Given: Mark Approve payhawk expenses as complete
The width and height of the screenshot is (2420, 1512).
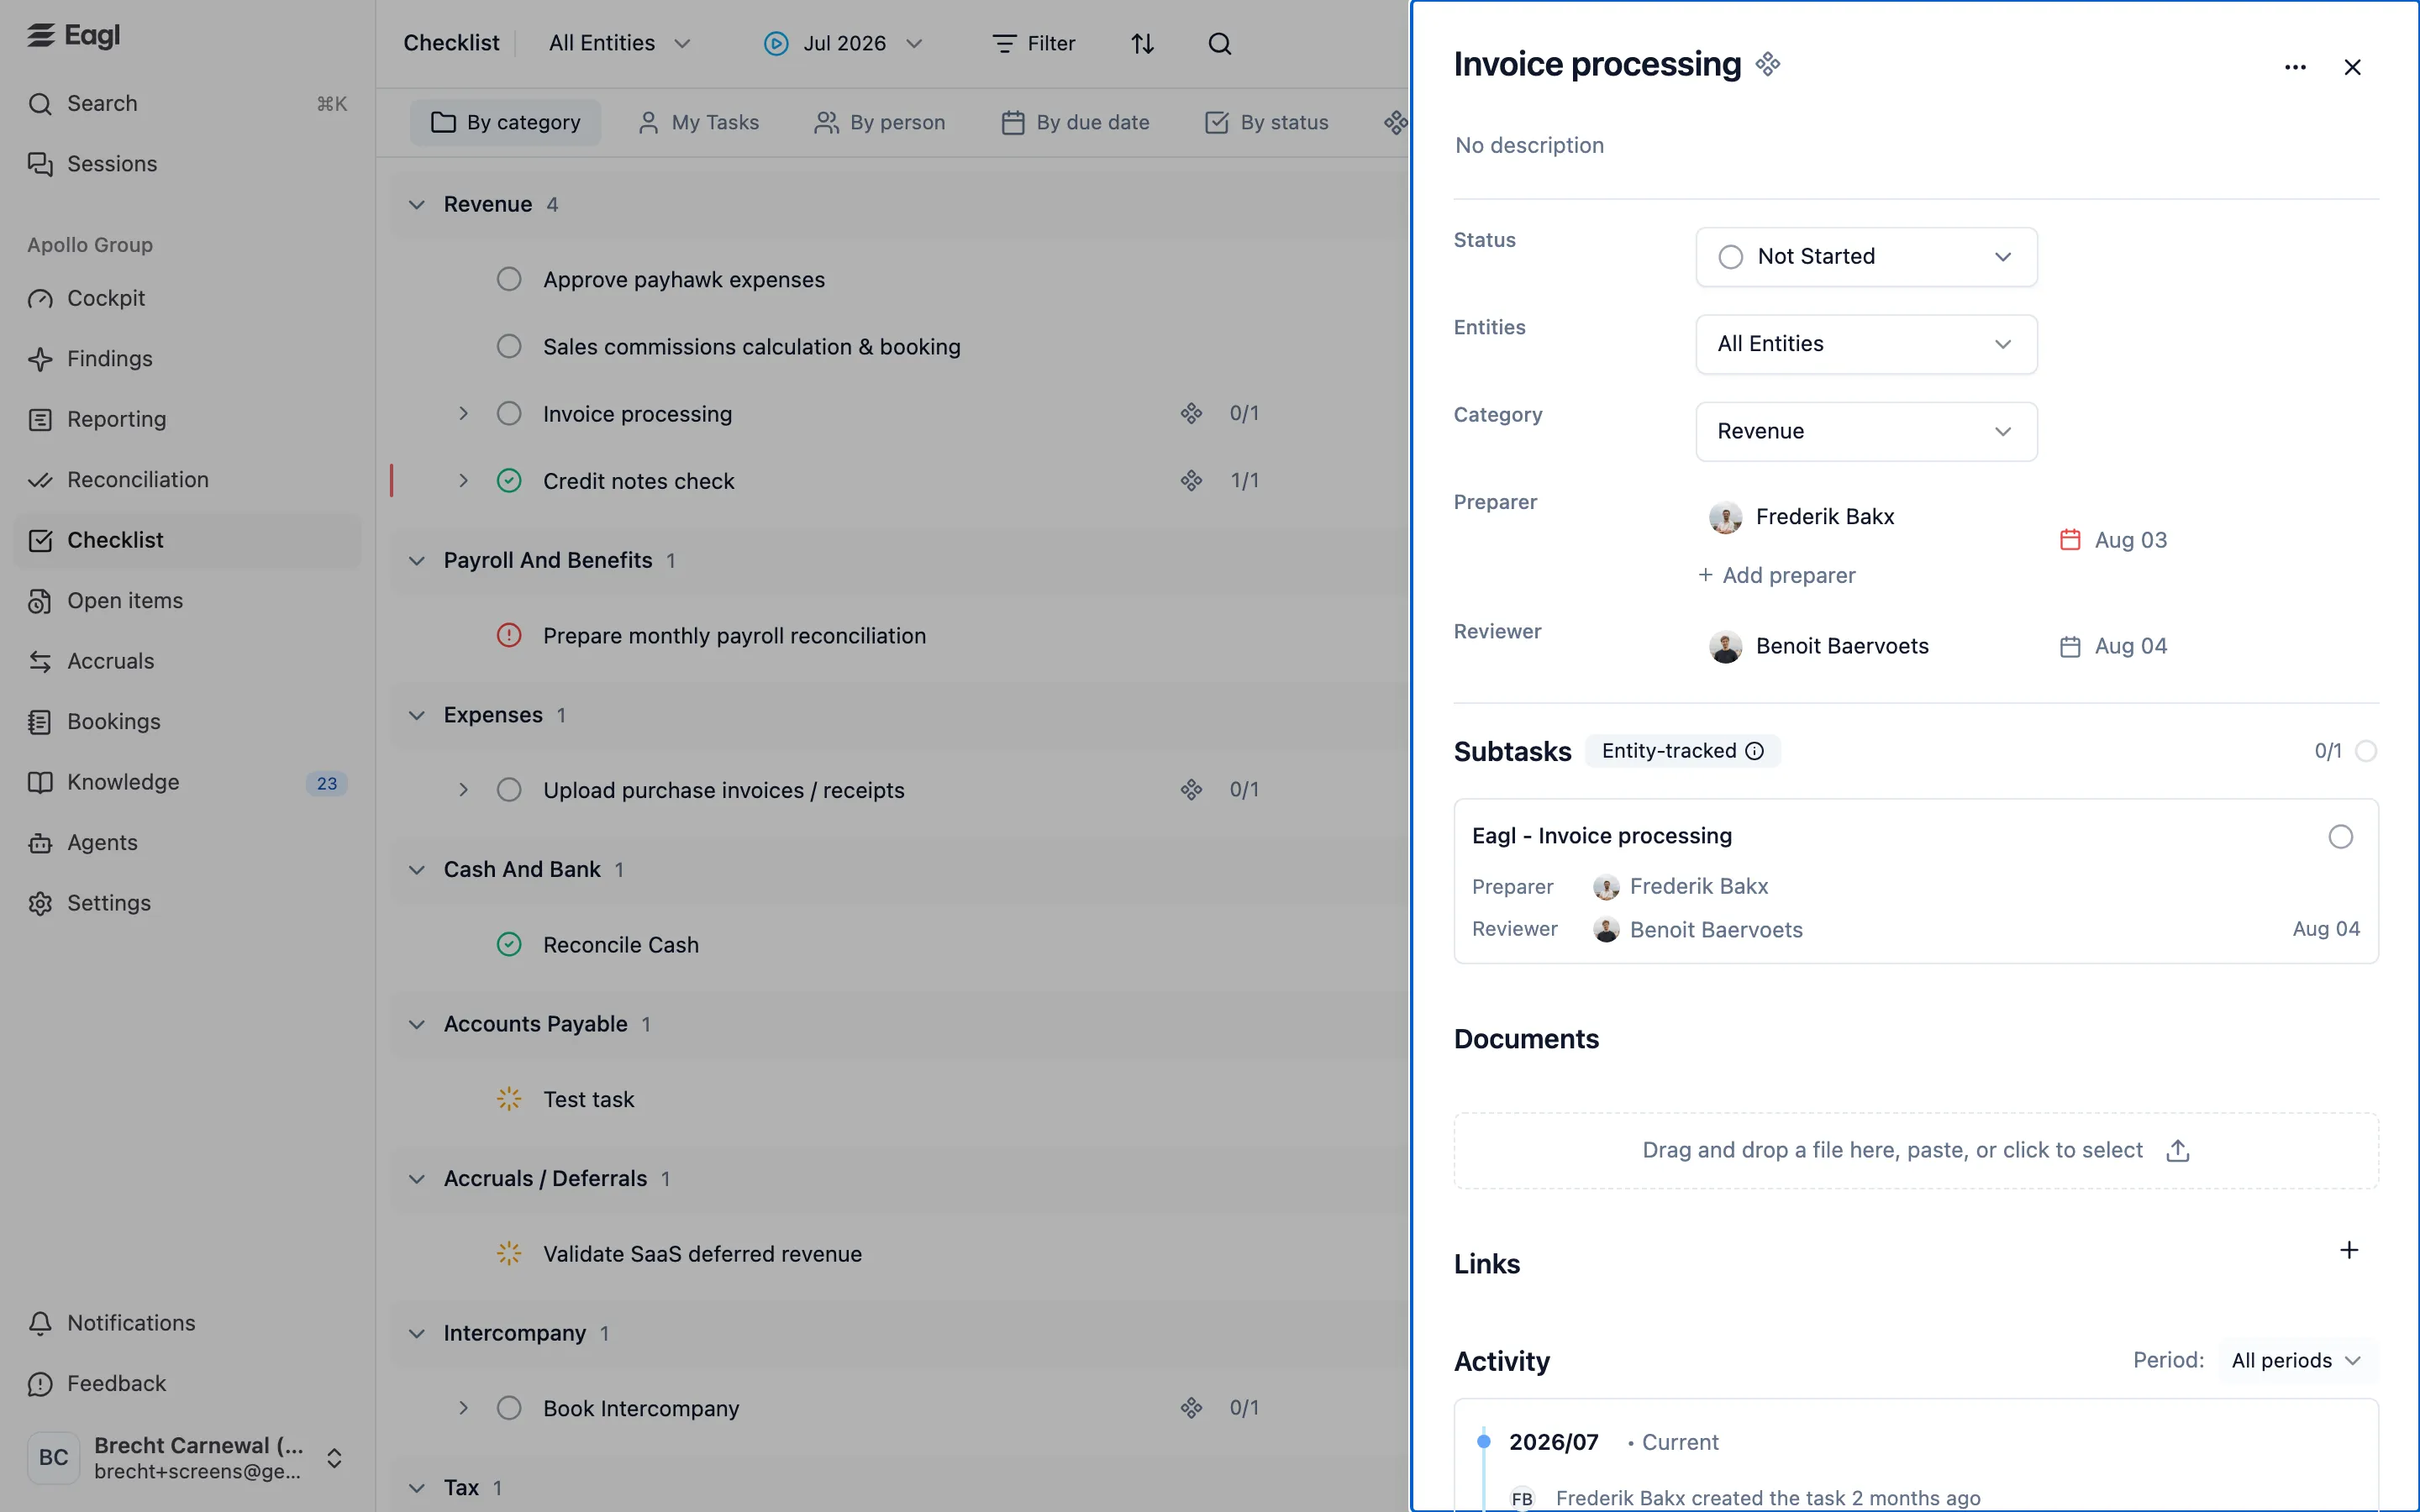Looking at the screenshot, I should coord(509,279).
